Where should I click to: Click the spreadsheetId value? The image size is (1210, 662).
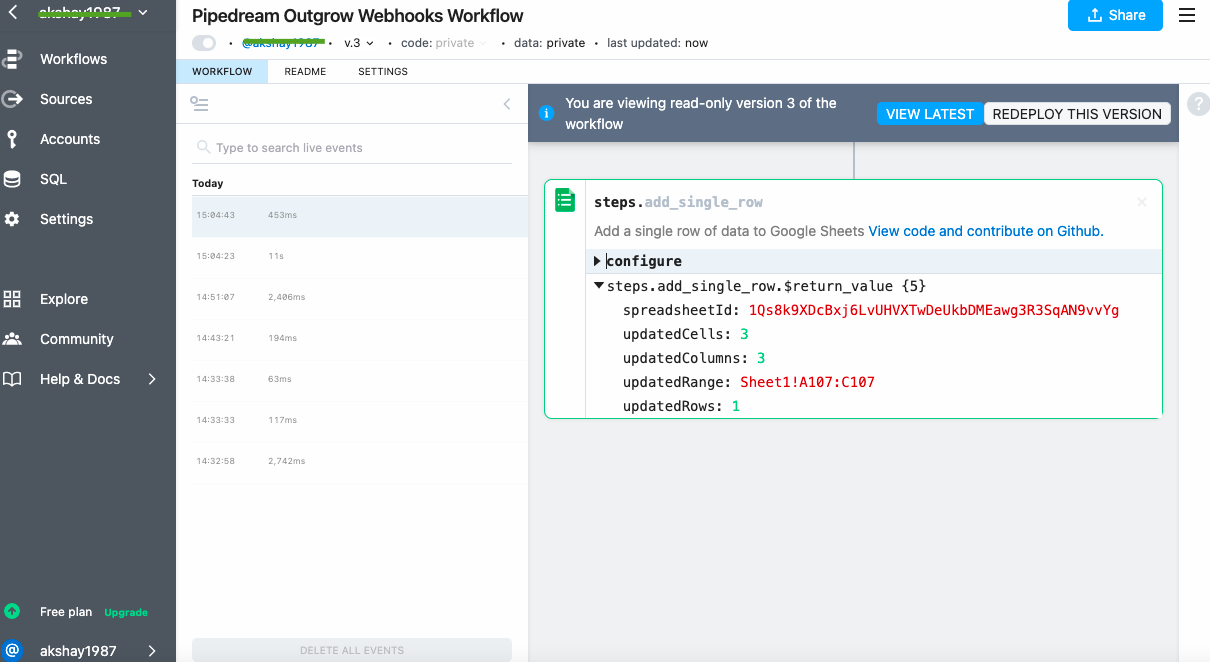click(934, 310)
